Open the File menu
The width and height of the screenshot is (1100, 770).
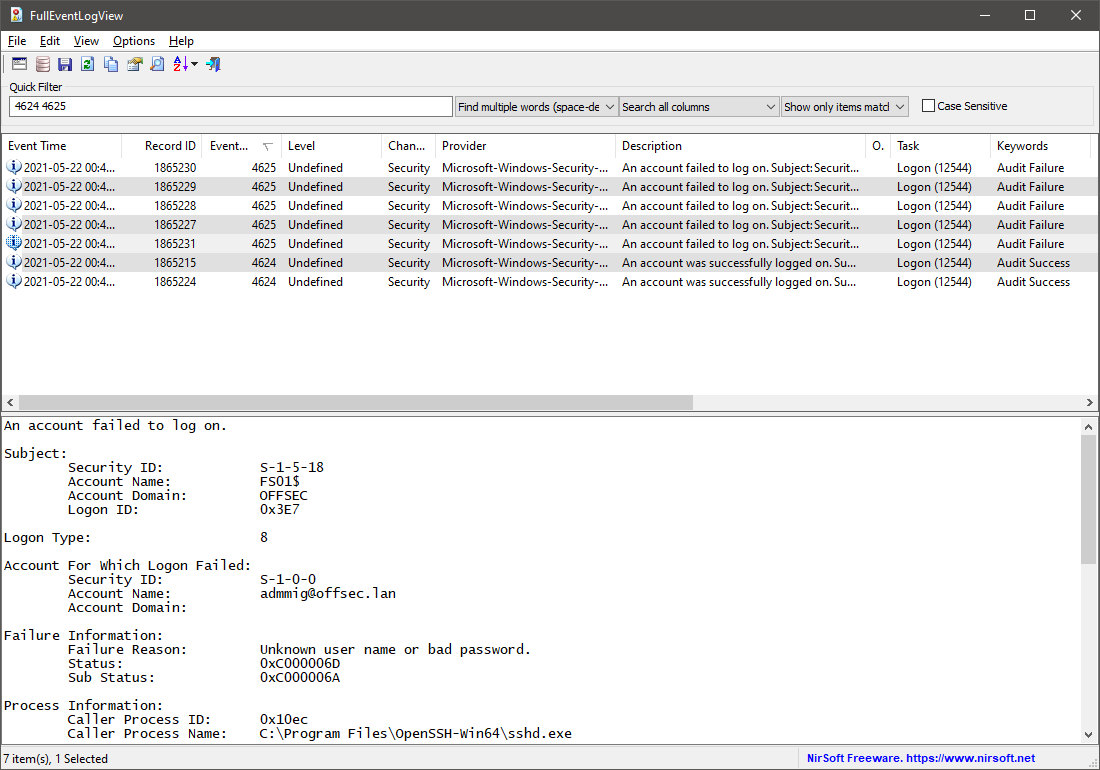click(x=17, y=41)
